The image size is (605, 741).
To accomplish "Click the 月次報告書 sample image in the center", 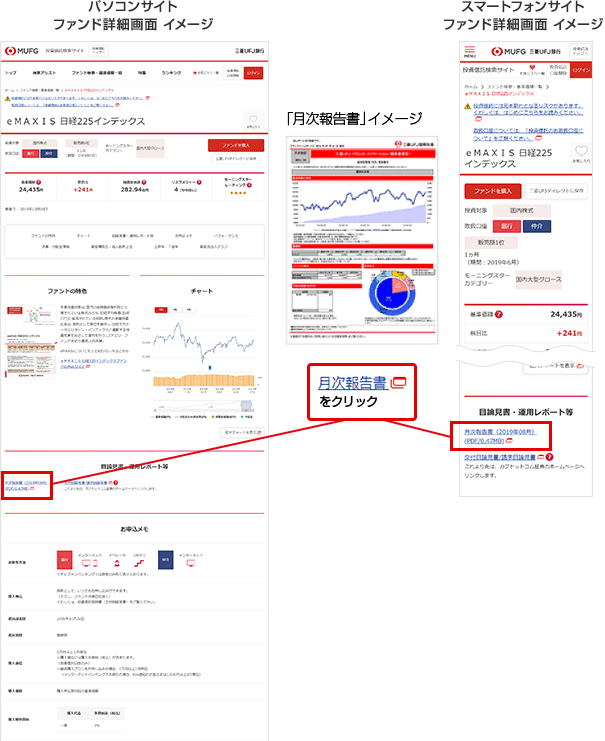I will (362, 240).
